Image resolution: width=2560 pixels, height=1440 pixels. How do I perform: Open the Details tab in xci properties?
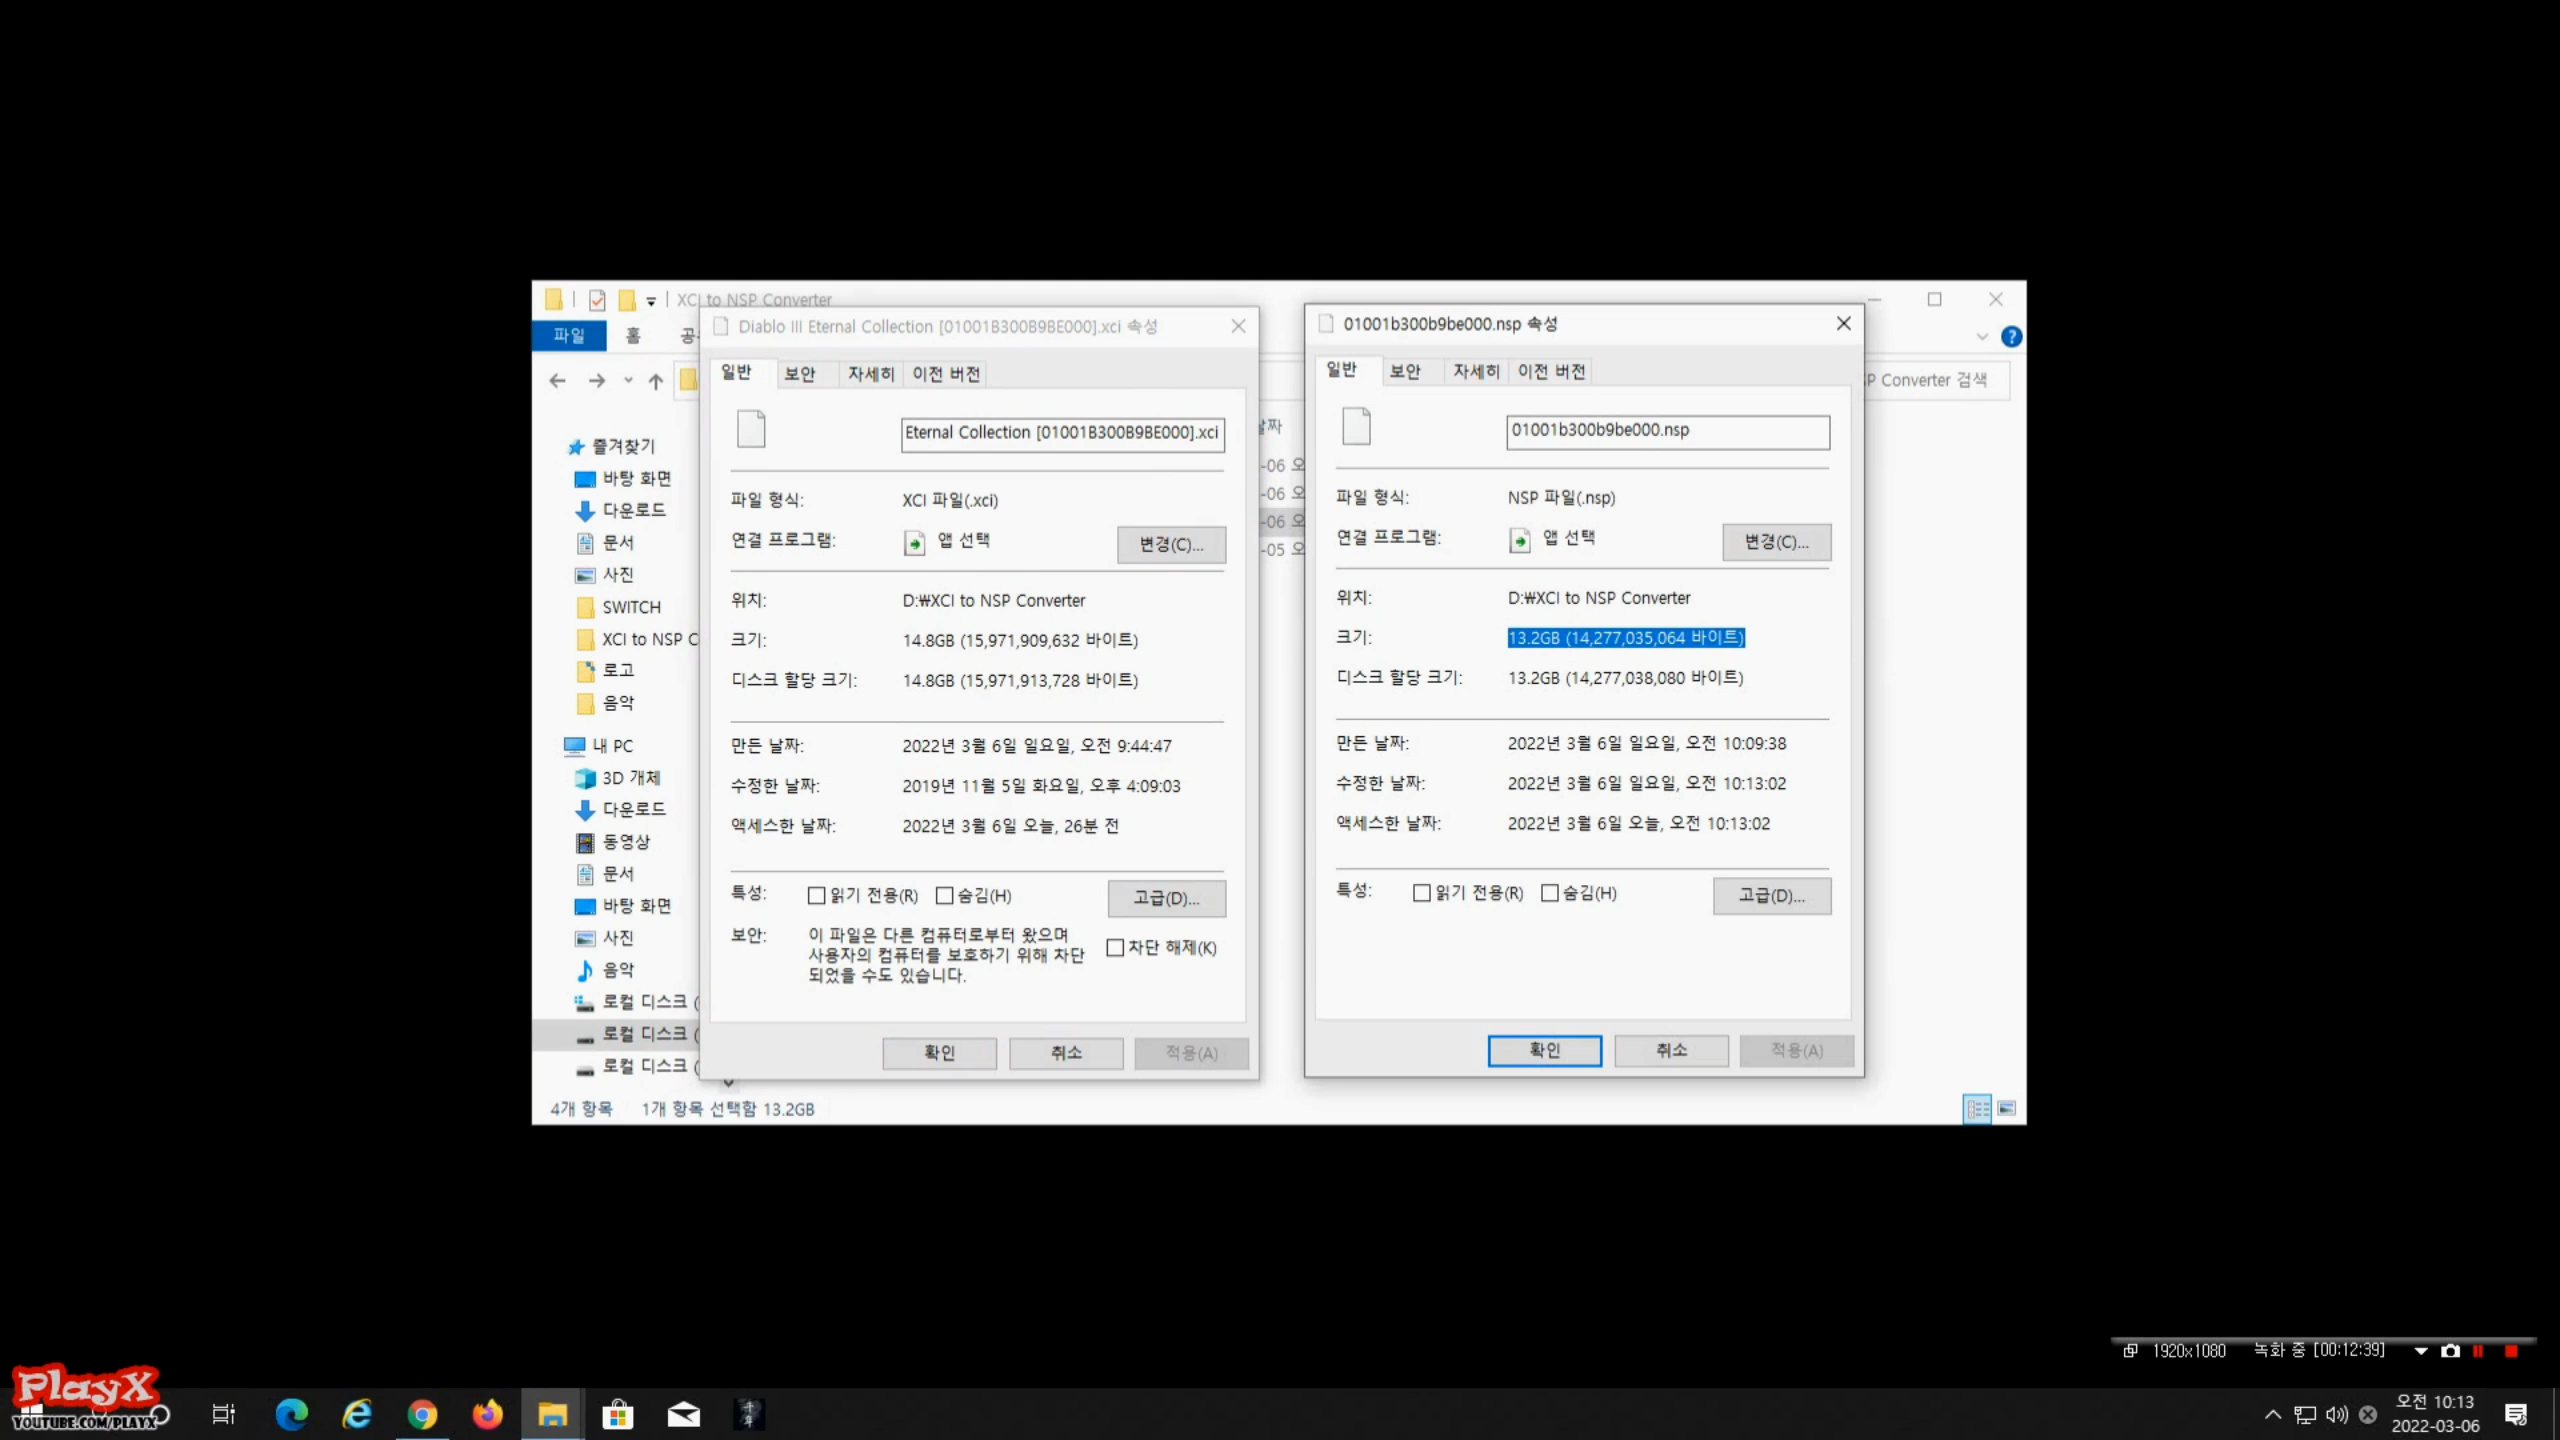[870, 374]
